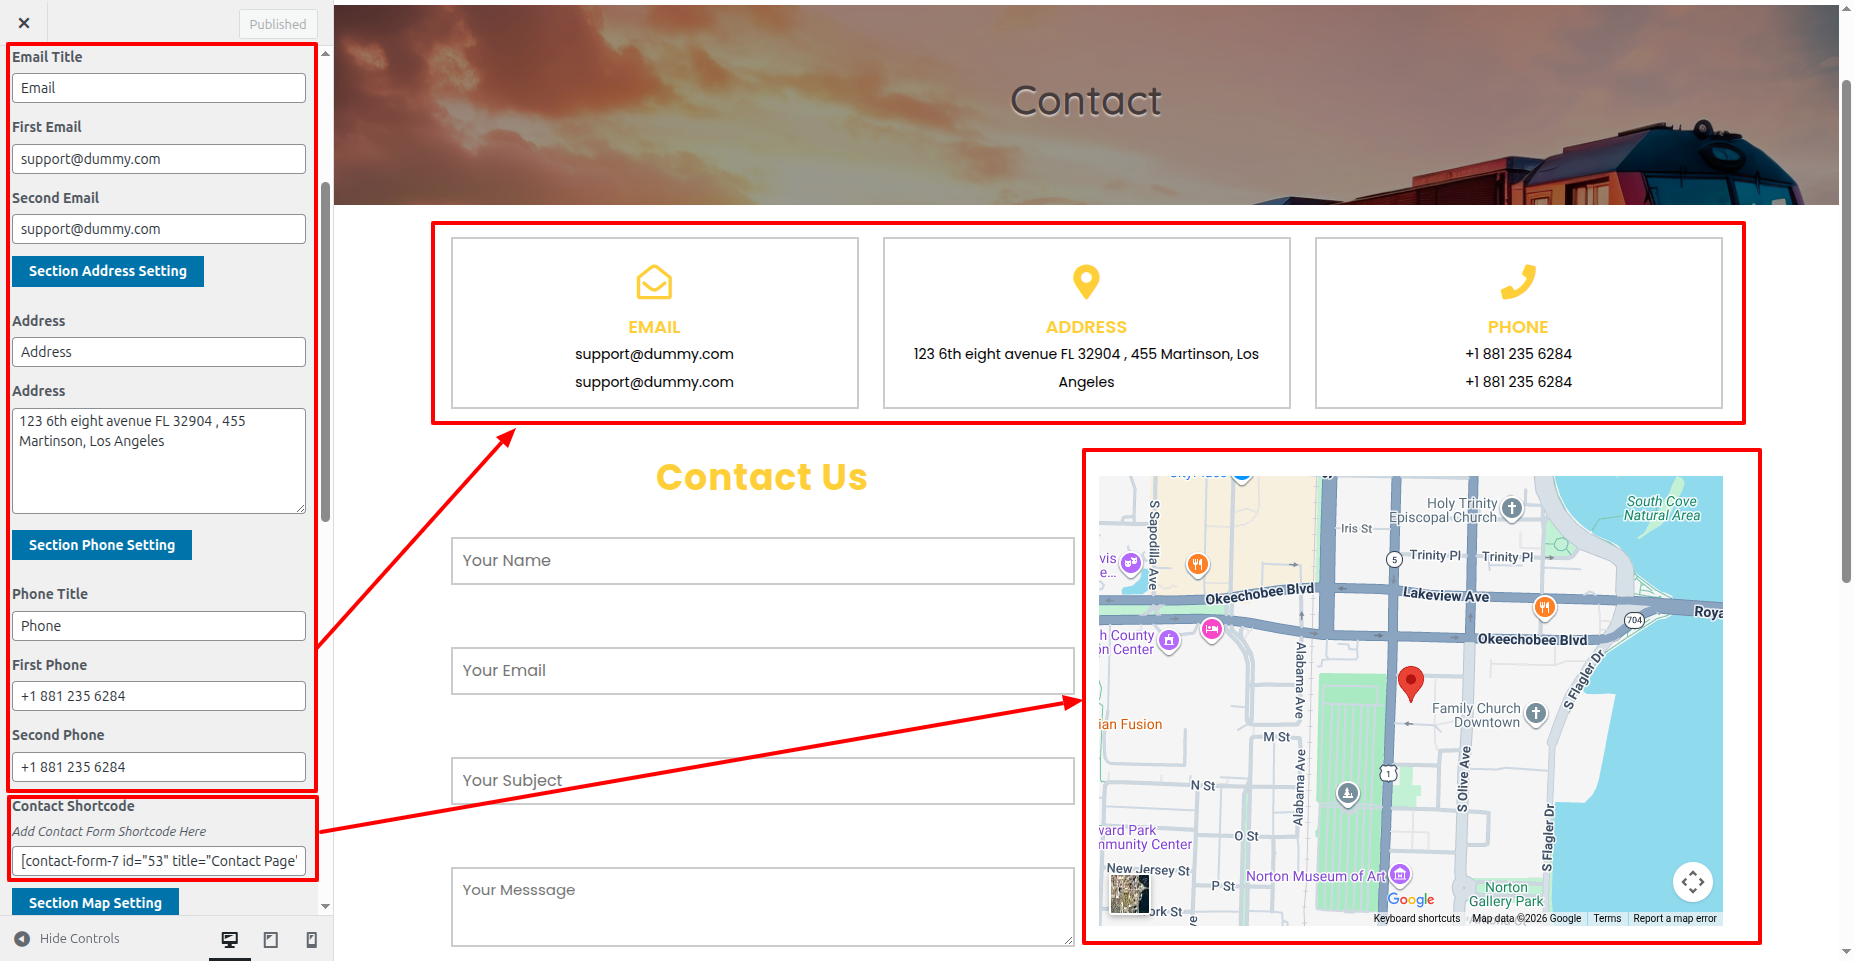Open satellite imagery thumbnail on map
Screen dimensions: 1854x961
pos(1130,894)
